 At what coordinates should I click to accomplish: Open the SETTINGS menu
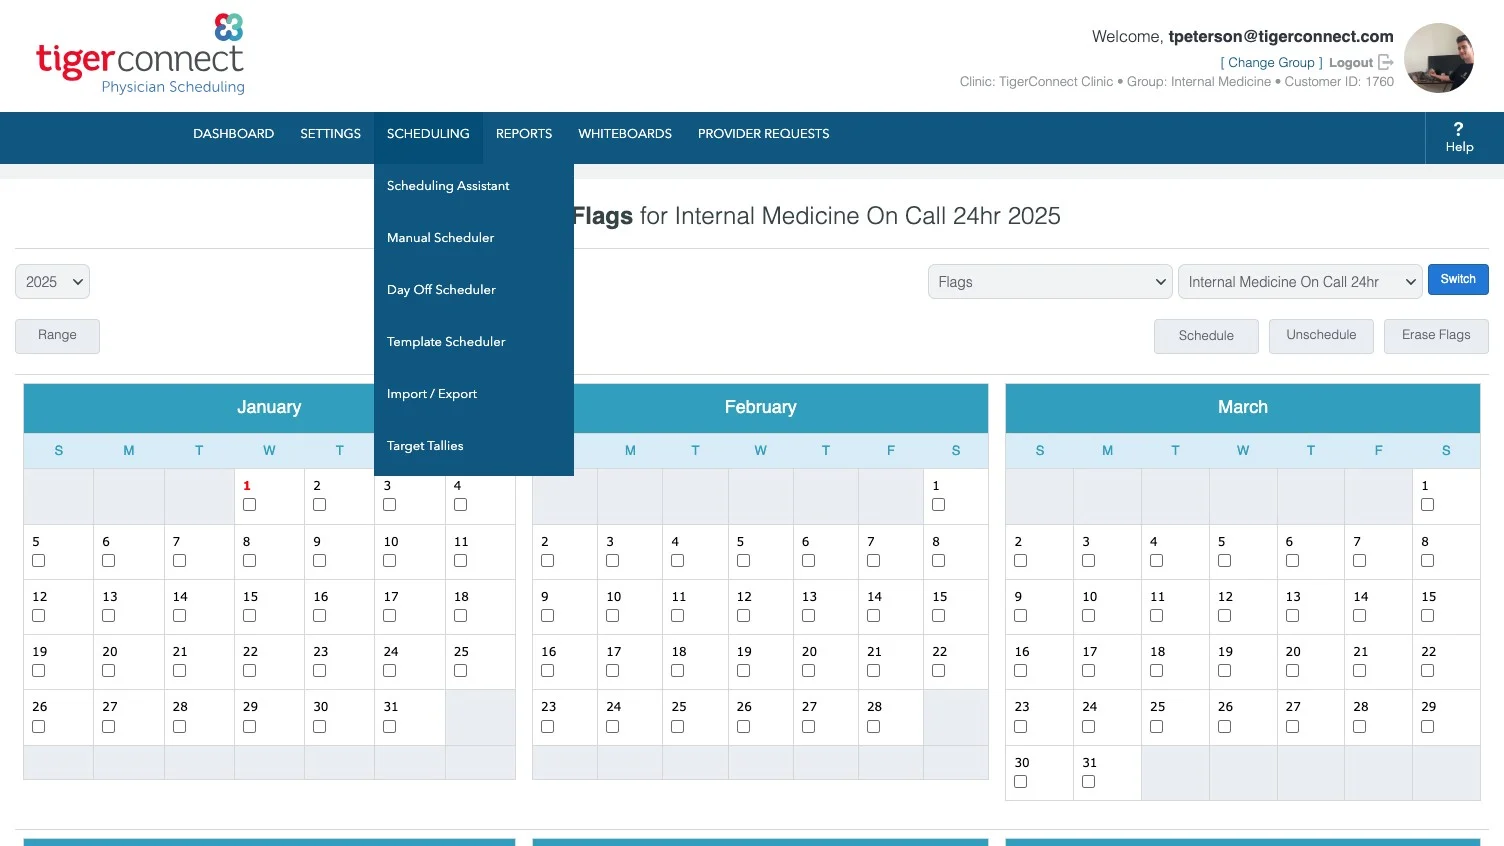(x=330, y=134)
